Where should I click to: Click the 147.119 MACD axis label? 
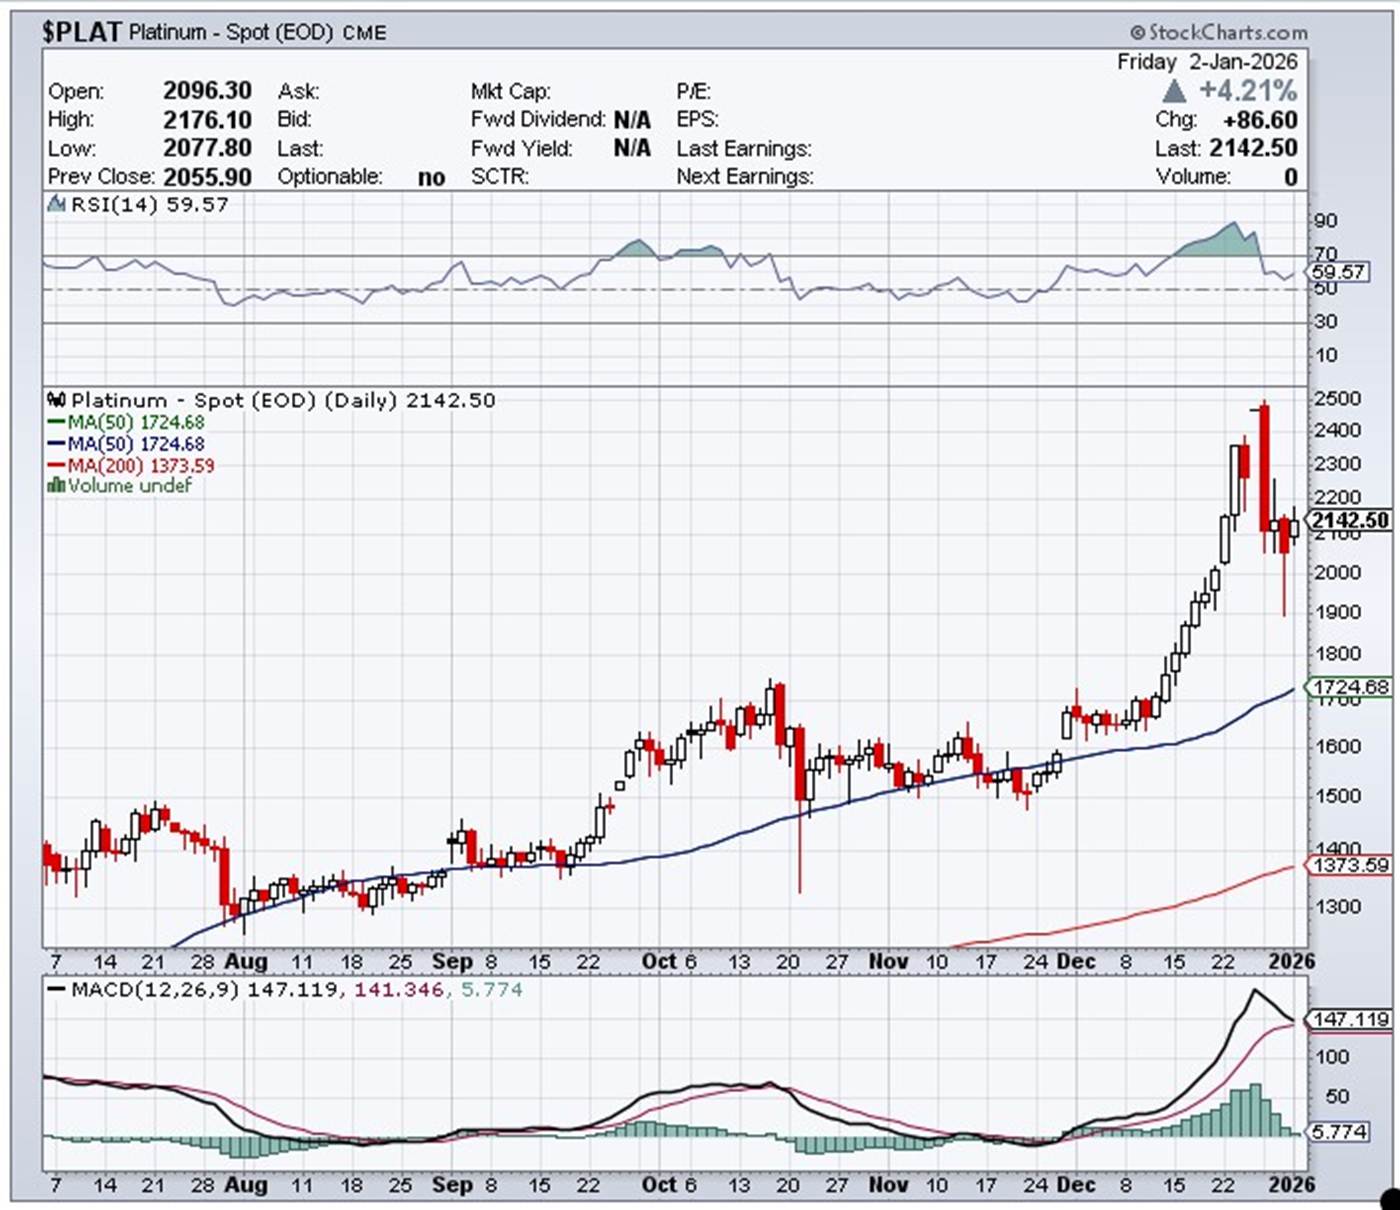point(1351,1019)
